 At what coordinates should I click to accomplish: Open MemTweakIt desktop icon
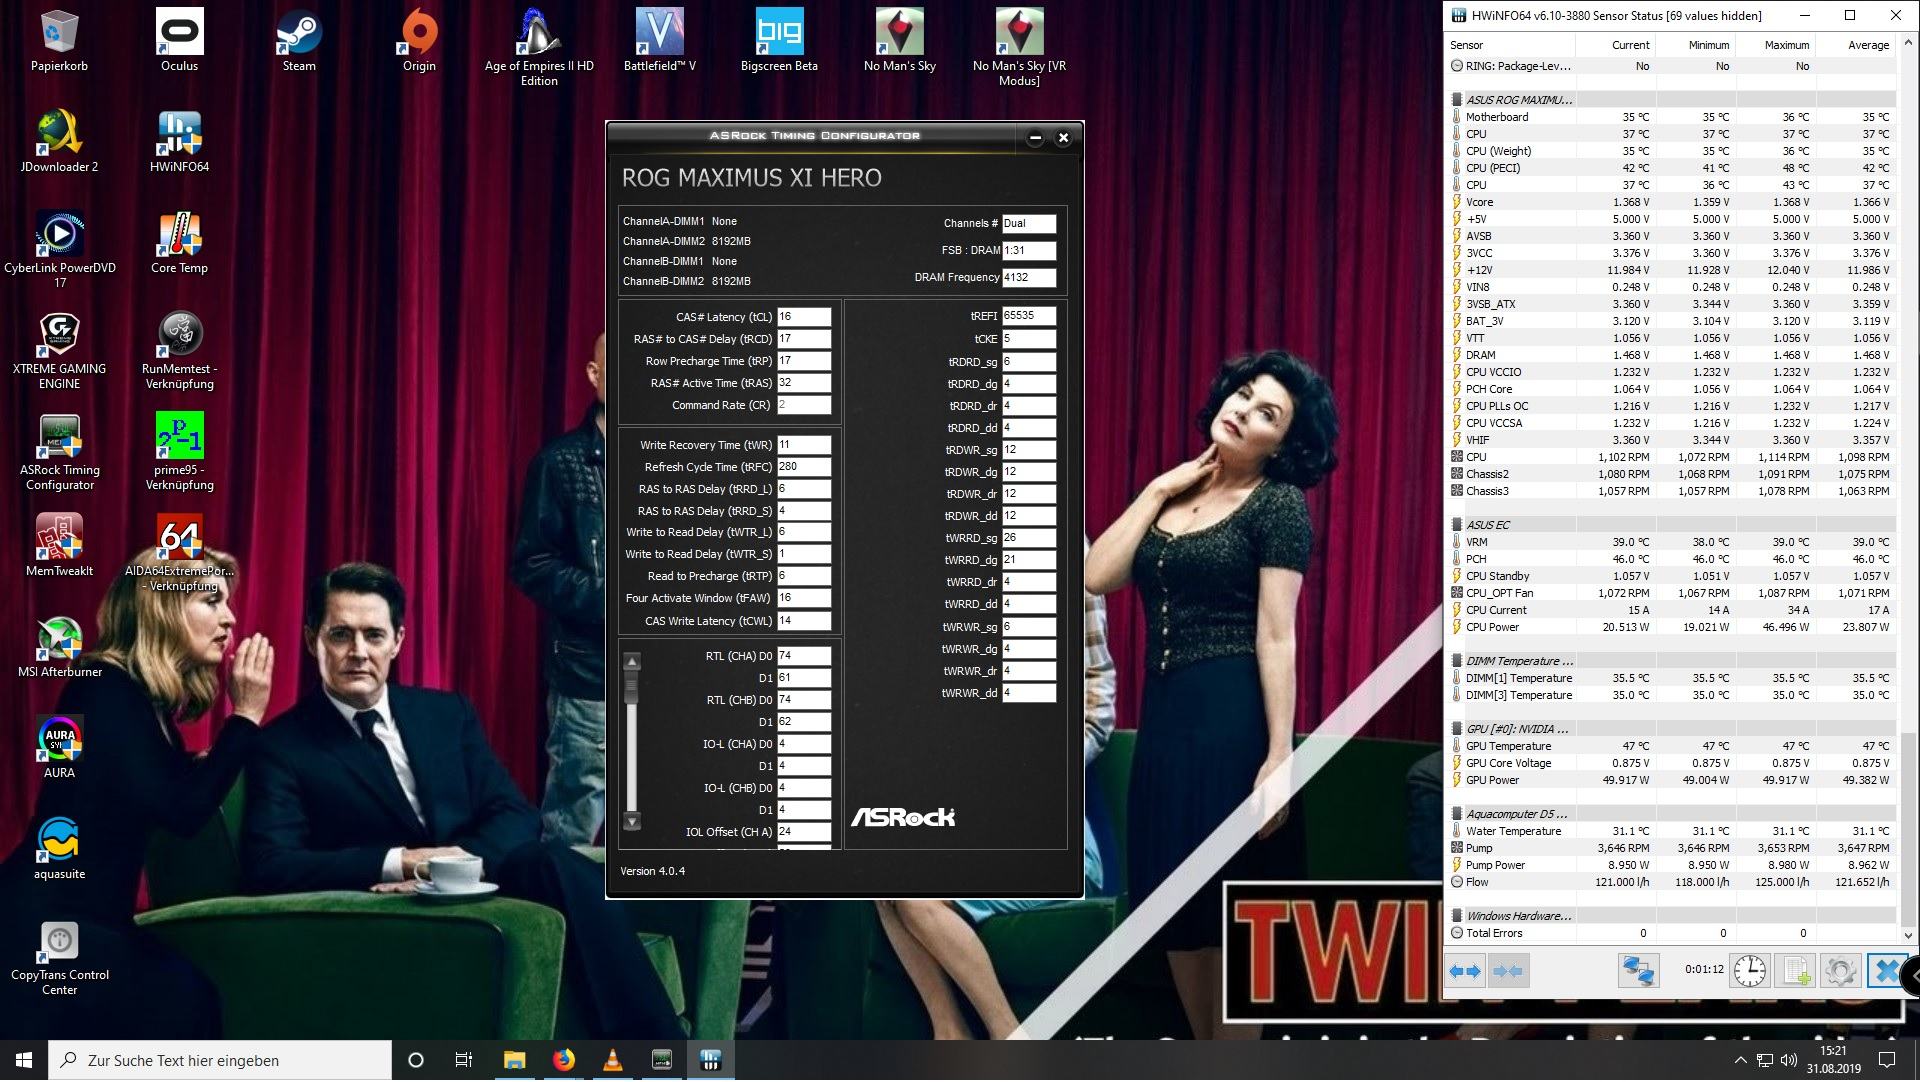point(60,546)
